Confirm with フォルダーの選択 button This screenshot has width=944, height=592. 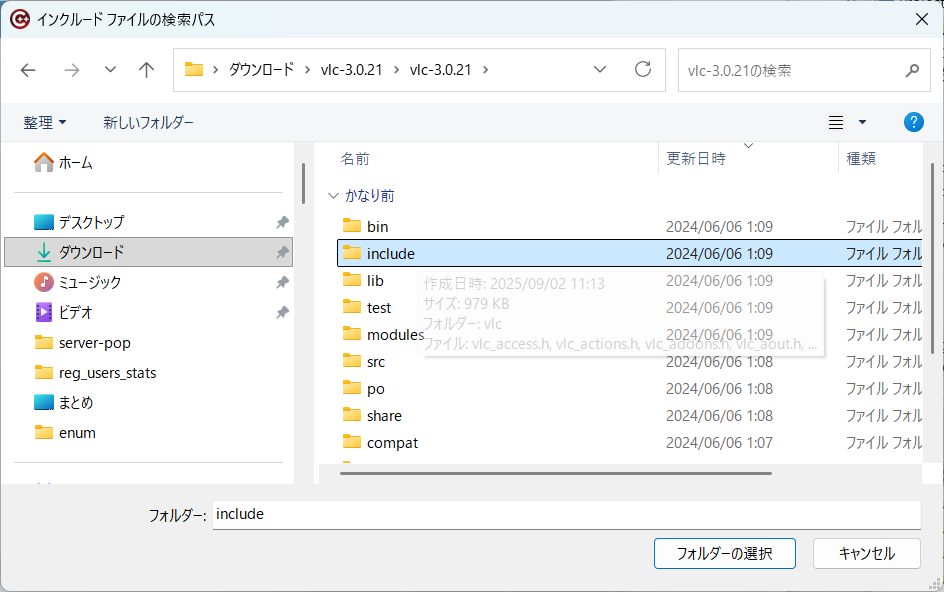pyautogui.click(x=725, y=553)
